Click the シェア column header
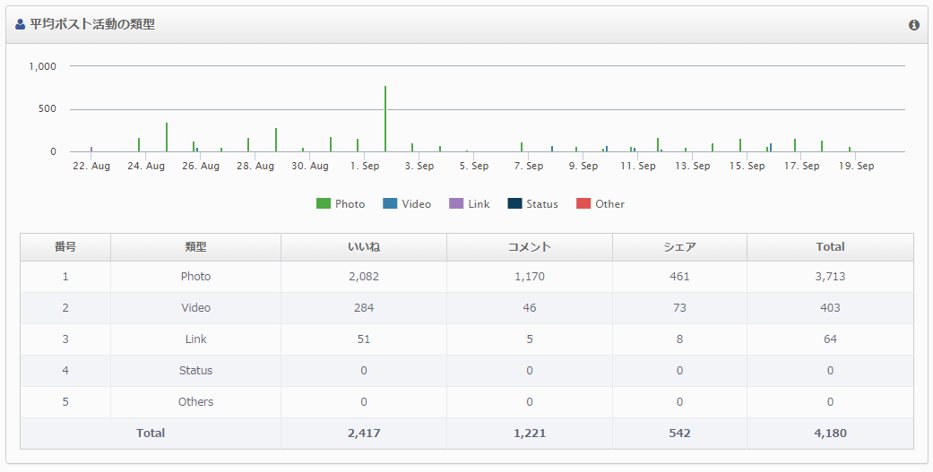933x472 pixels. pos(679,247)
